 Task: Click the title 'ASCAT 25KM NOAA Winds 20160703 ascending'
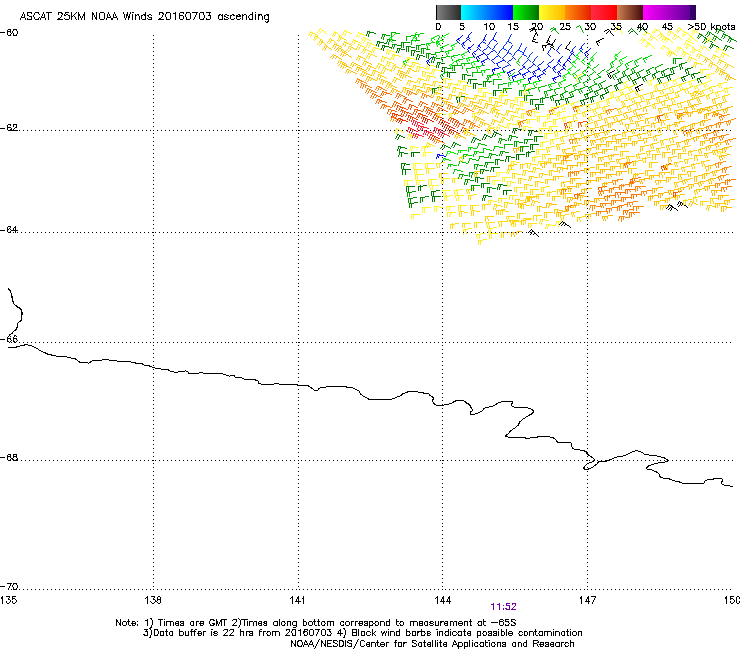[x=144, y=17]
